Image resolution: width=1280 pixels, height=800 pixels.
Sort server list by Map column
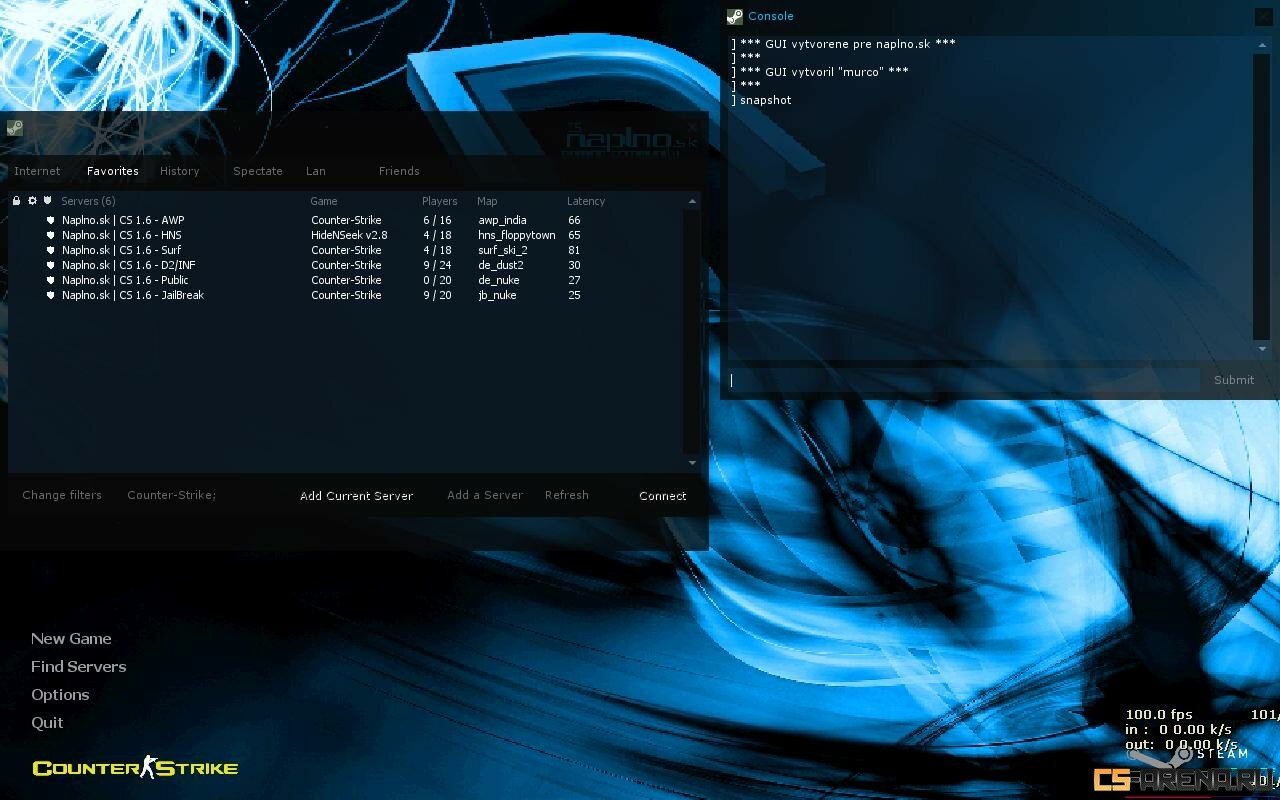[487, 201]
